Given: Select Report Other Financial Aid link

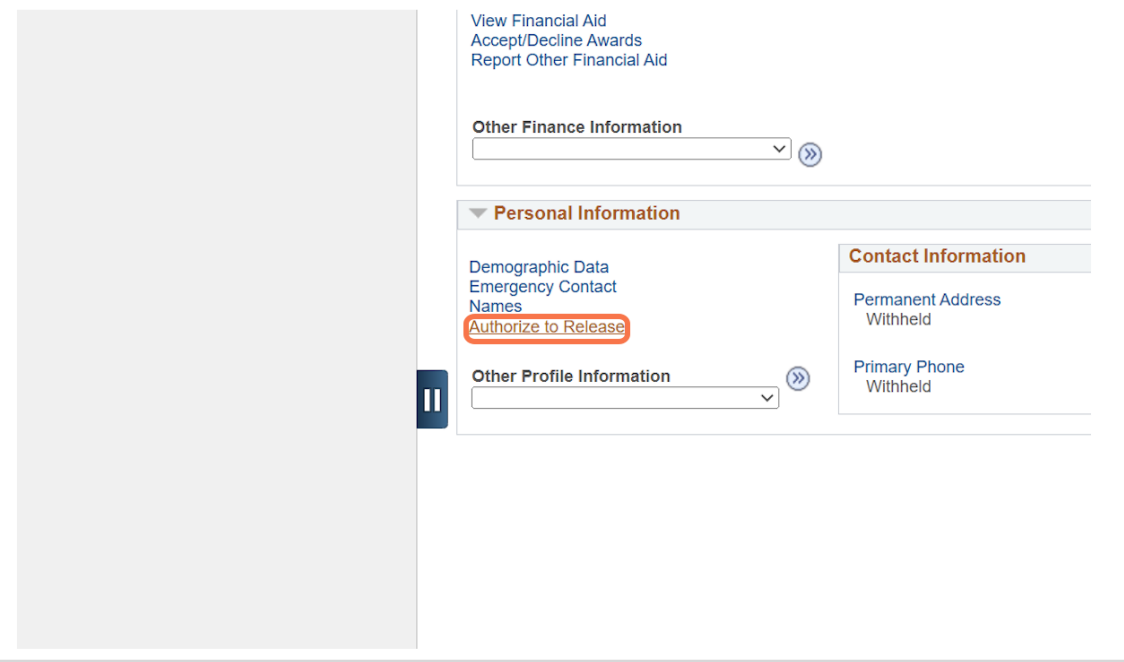Looking at the screenshot, I should [x=569, y=60].
